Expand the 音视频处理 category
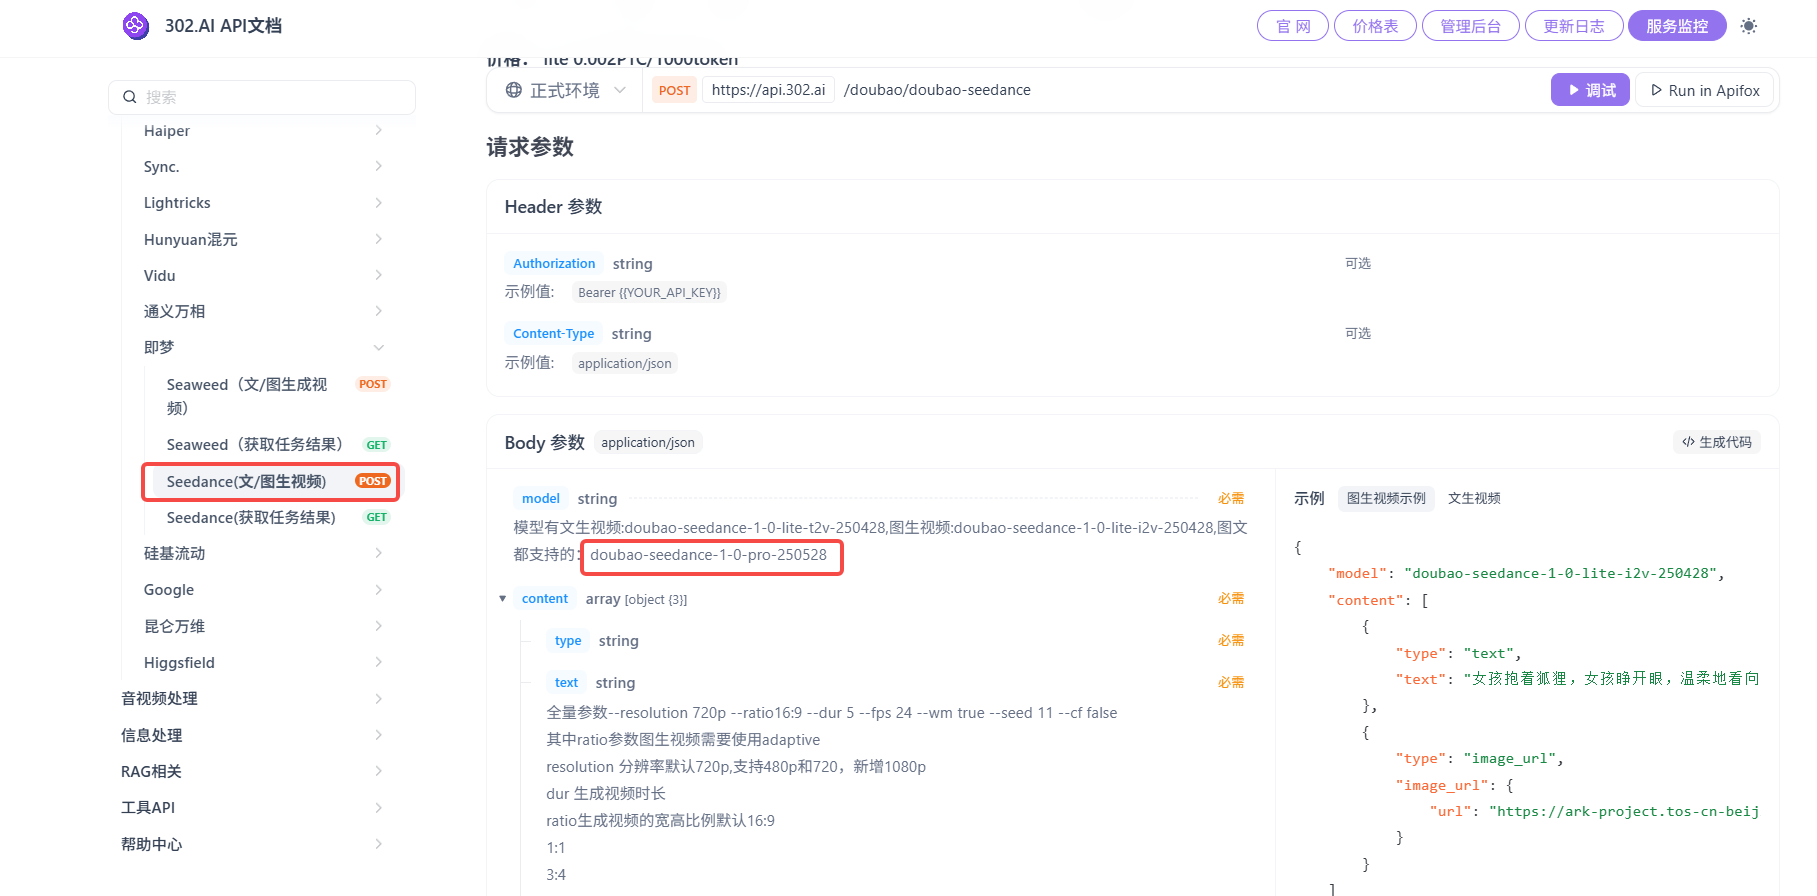1817x896 pixels. 252,698
